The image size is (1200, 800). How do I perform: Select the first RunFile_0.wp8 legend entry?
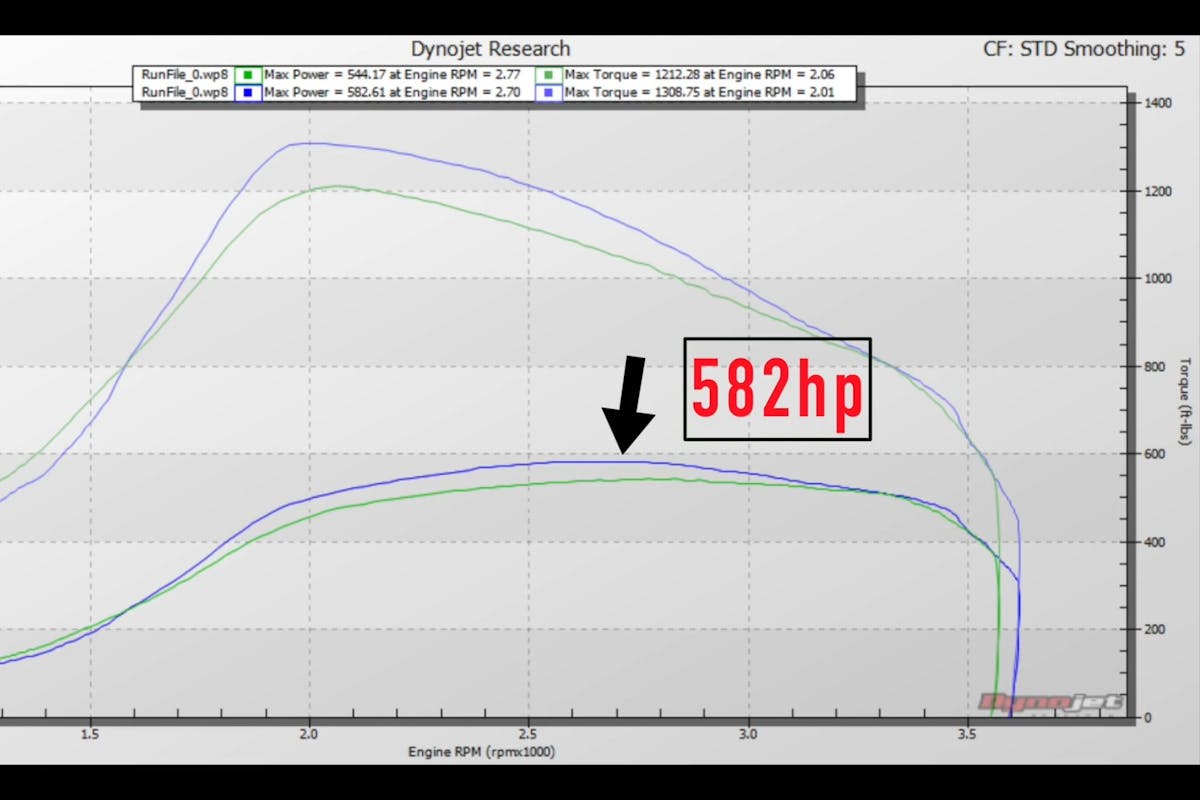[x=185, y=75]
